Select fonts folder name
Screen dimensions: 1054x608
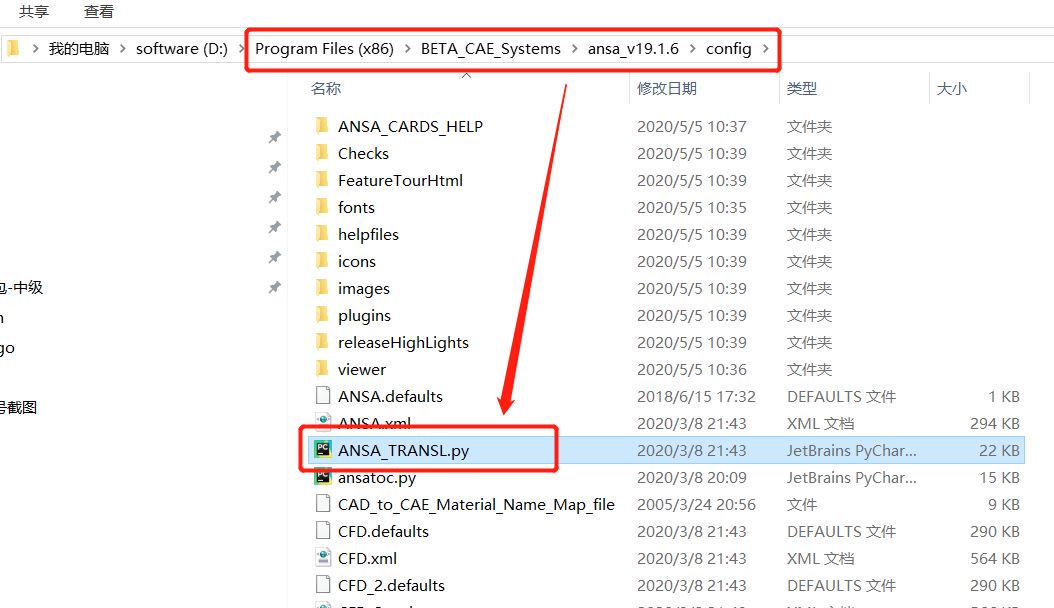click(356, 208)
